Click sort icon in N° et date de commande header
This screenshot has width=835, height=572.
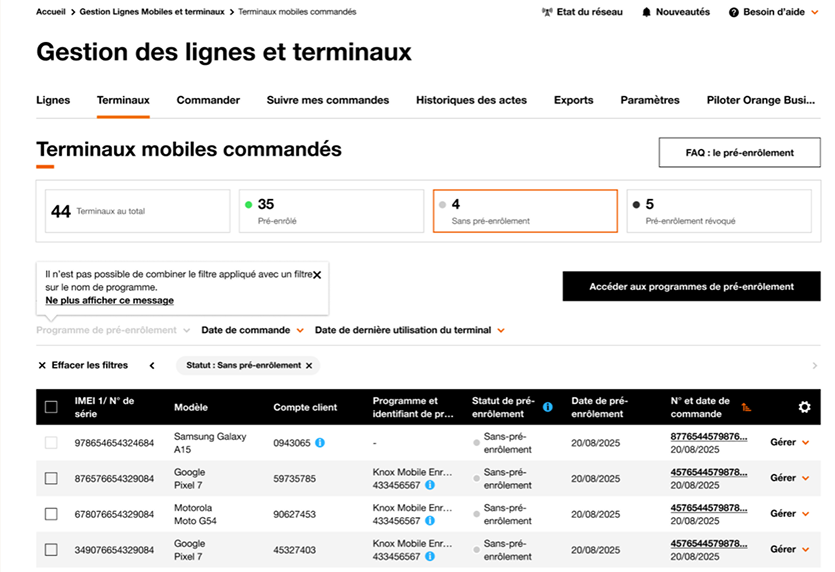pyautogui.click(x=746, y=407)
